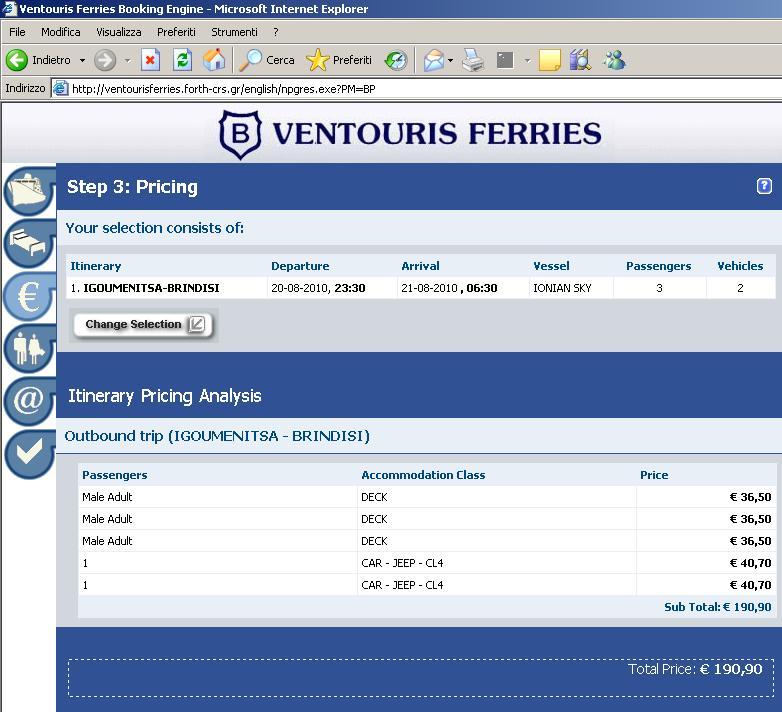This screenshot has height=712, width=782.
Task: Click the Outbound trip (IGOUMENITSA - BRINDISI) heading
Action: pos(217,436)
